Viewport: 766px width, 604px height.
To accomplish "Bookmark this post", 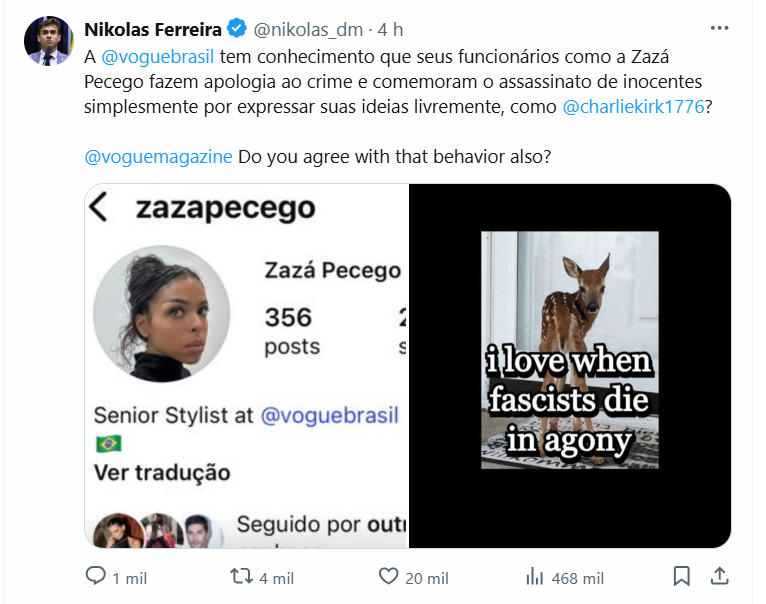I will [x=681, y=576].
